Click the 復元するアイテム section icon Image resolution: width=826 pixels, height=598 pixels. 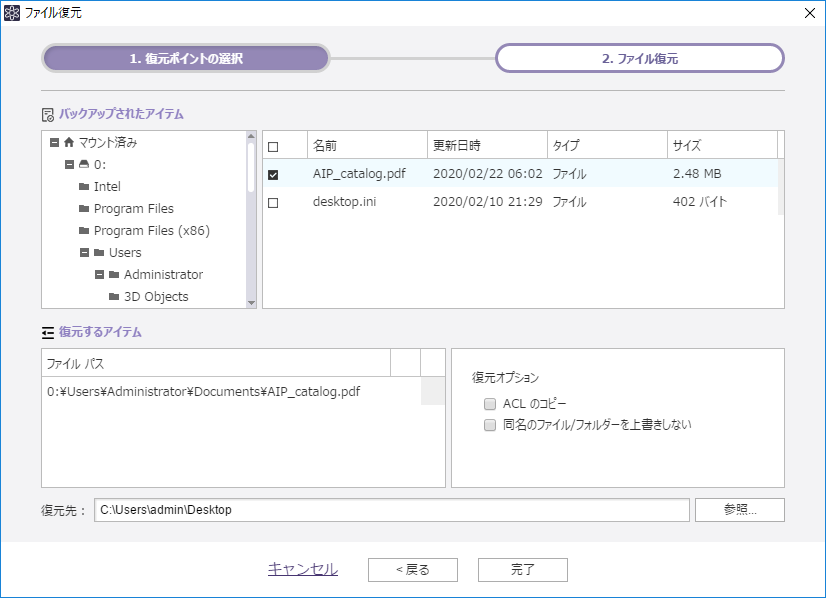48,332
